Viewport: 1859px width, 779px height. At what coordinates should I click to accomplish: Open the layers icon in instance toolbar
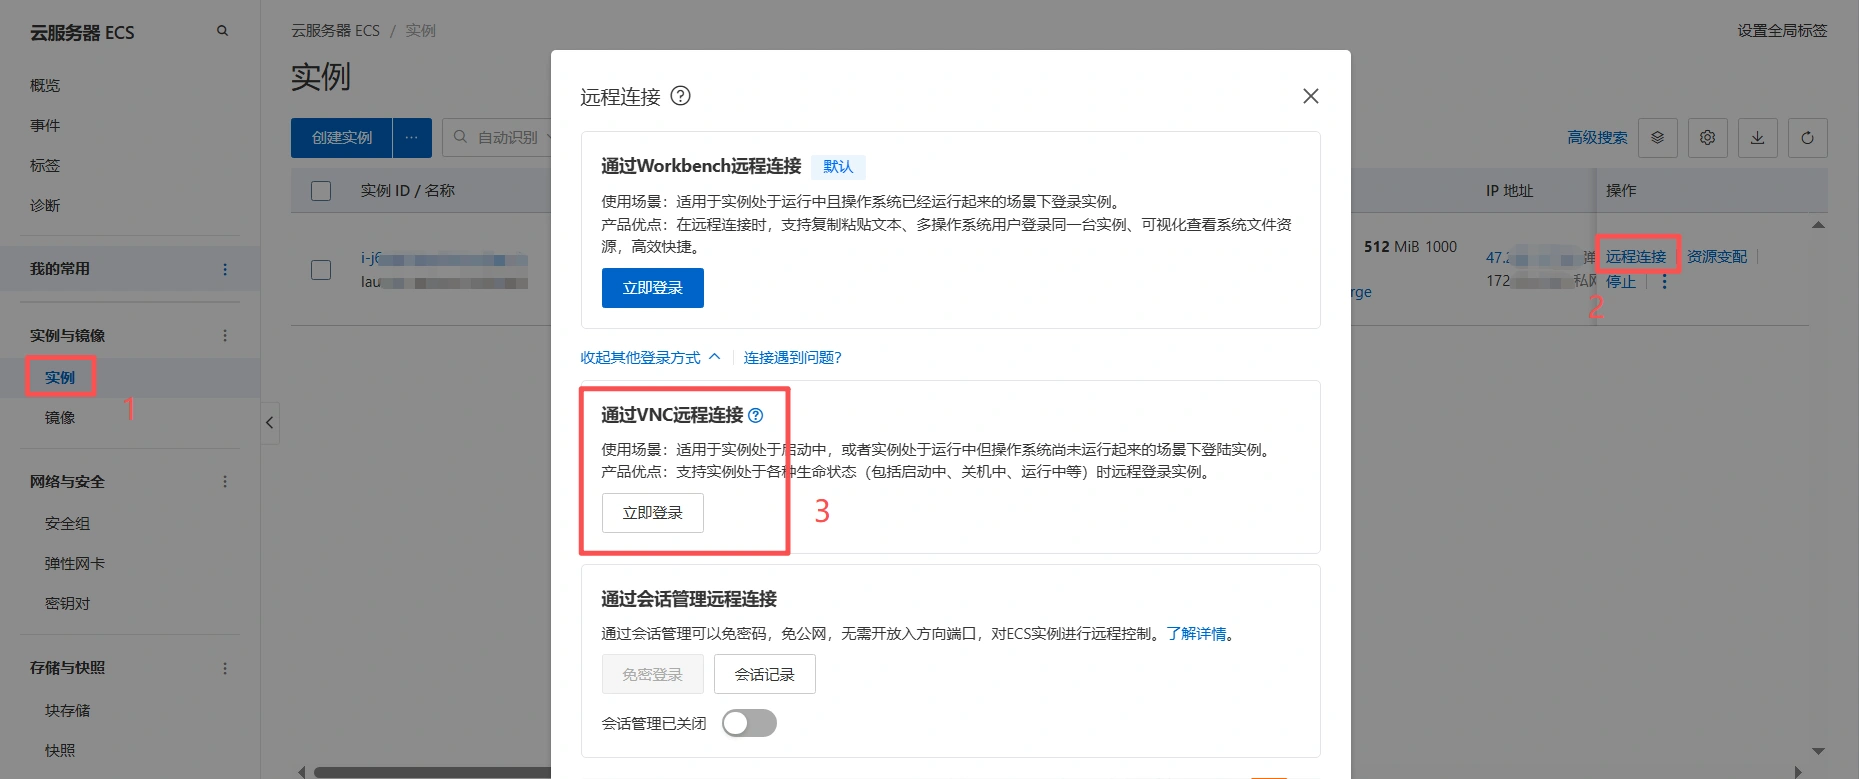(x=1657, y=138)
